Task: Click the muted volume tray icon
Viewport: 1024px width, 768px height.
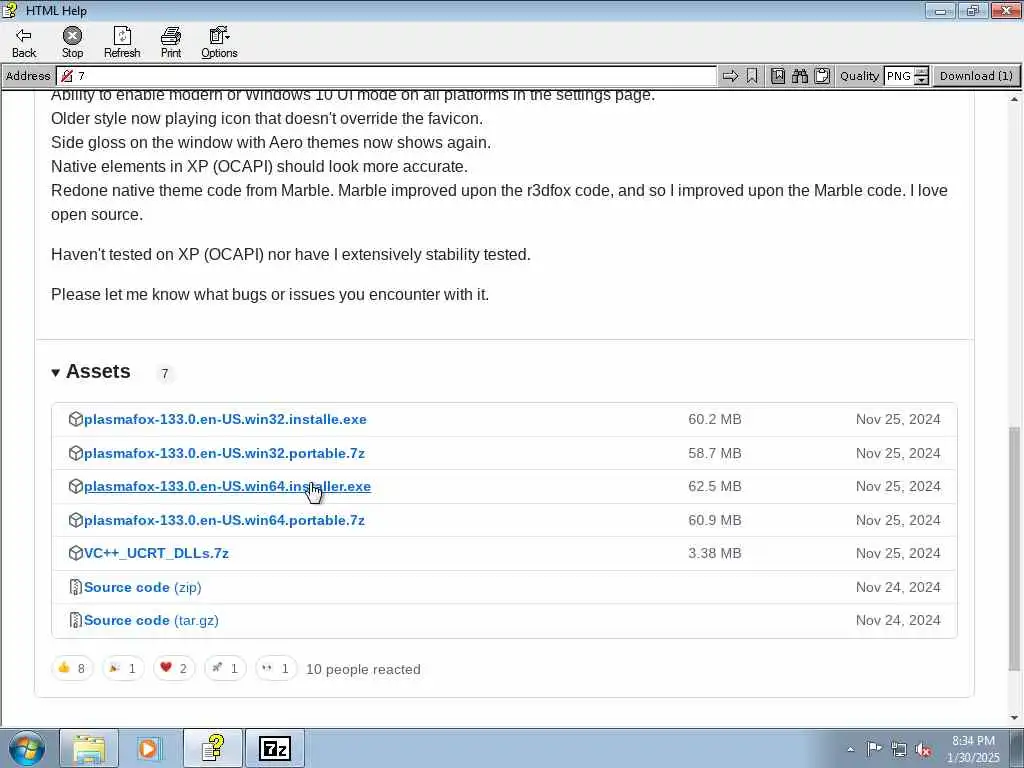Action: click(x=923, y=749)
